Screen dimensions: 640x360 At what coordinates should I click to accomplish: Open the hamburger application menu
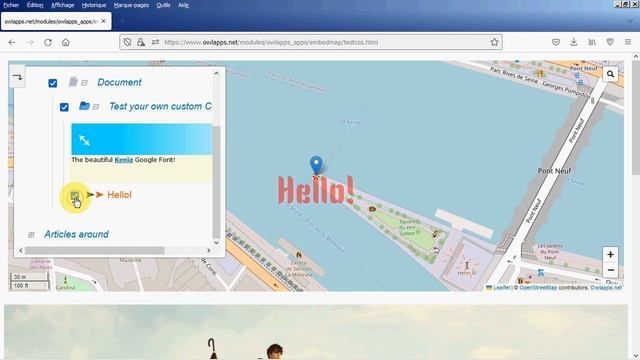coord(628,42)
